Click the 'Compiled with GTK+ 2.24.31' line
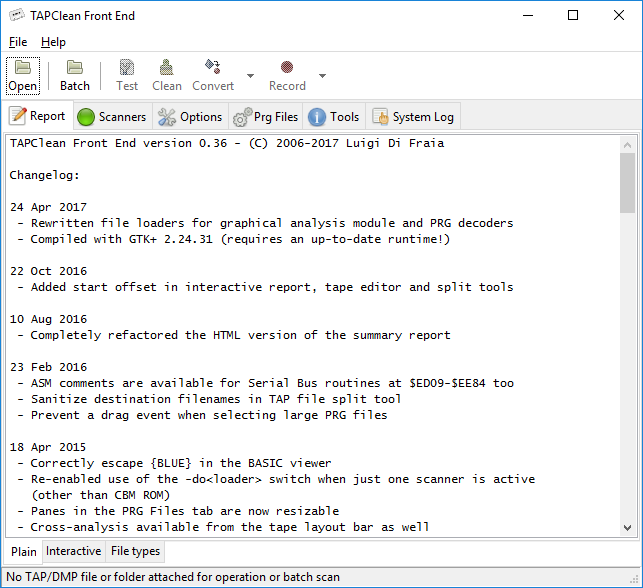 (234, 239)
